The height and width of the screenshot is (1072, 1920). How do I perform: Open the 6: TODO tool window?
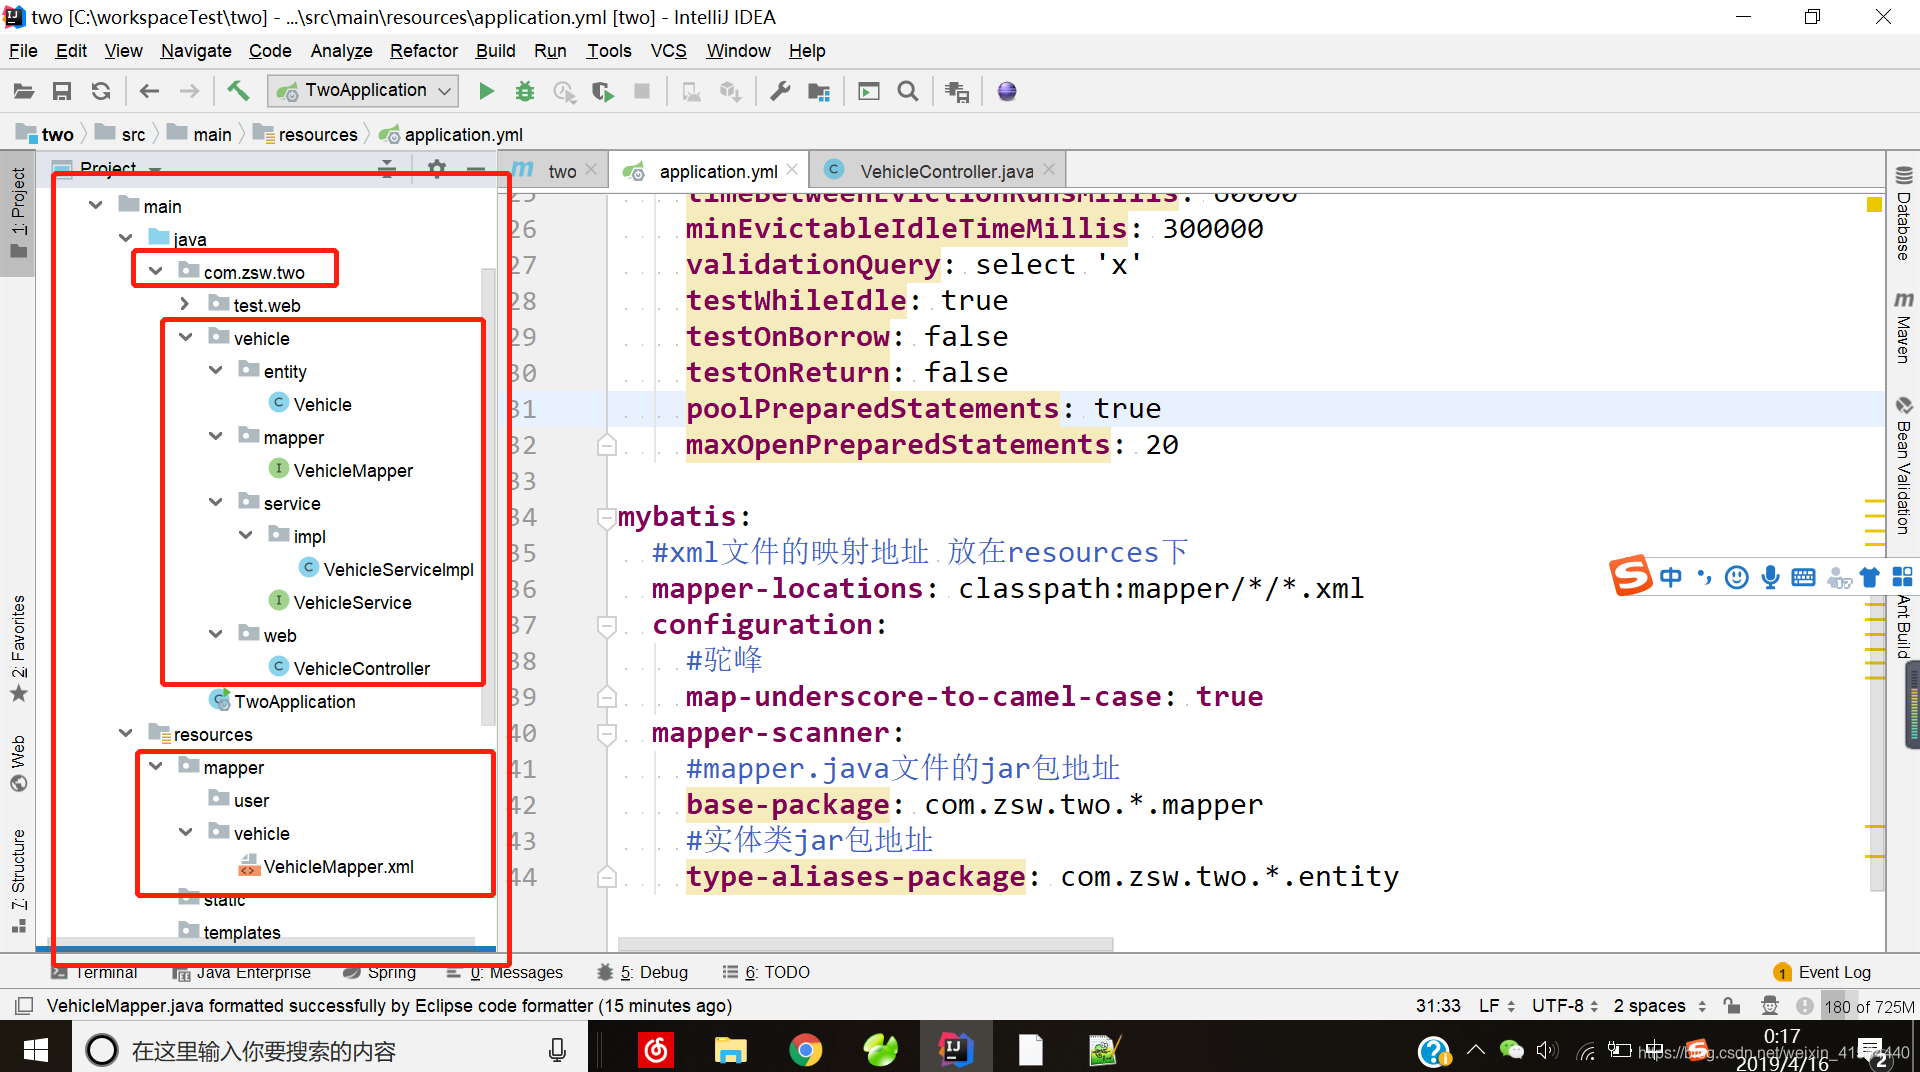(x=767, y=972)
